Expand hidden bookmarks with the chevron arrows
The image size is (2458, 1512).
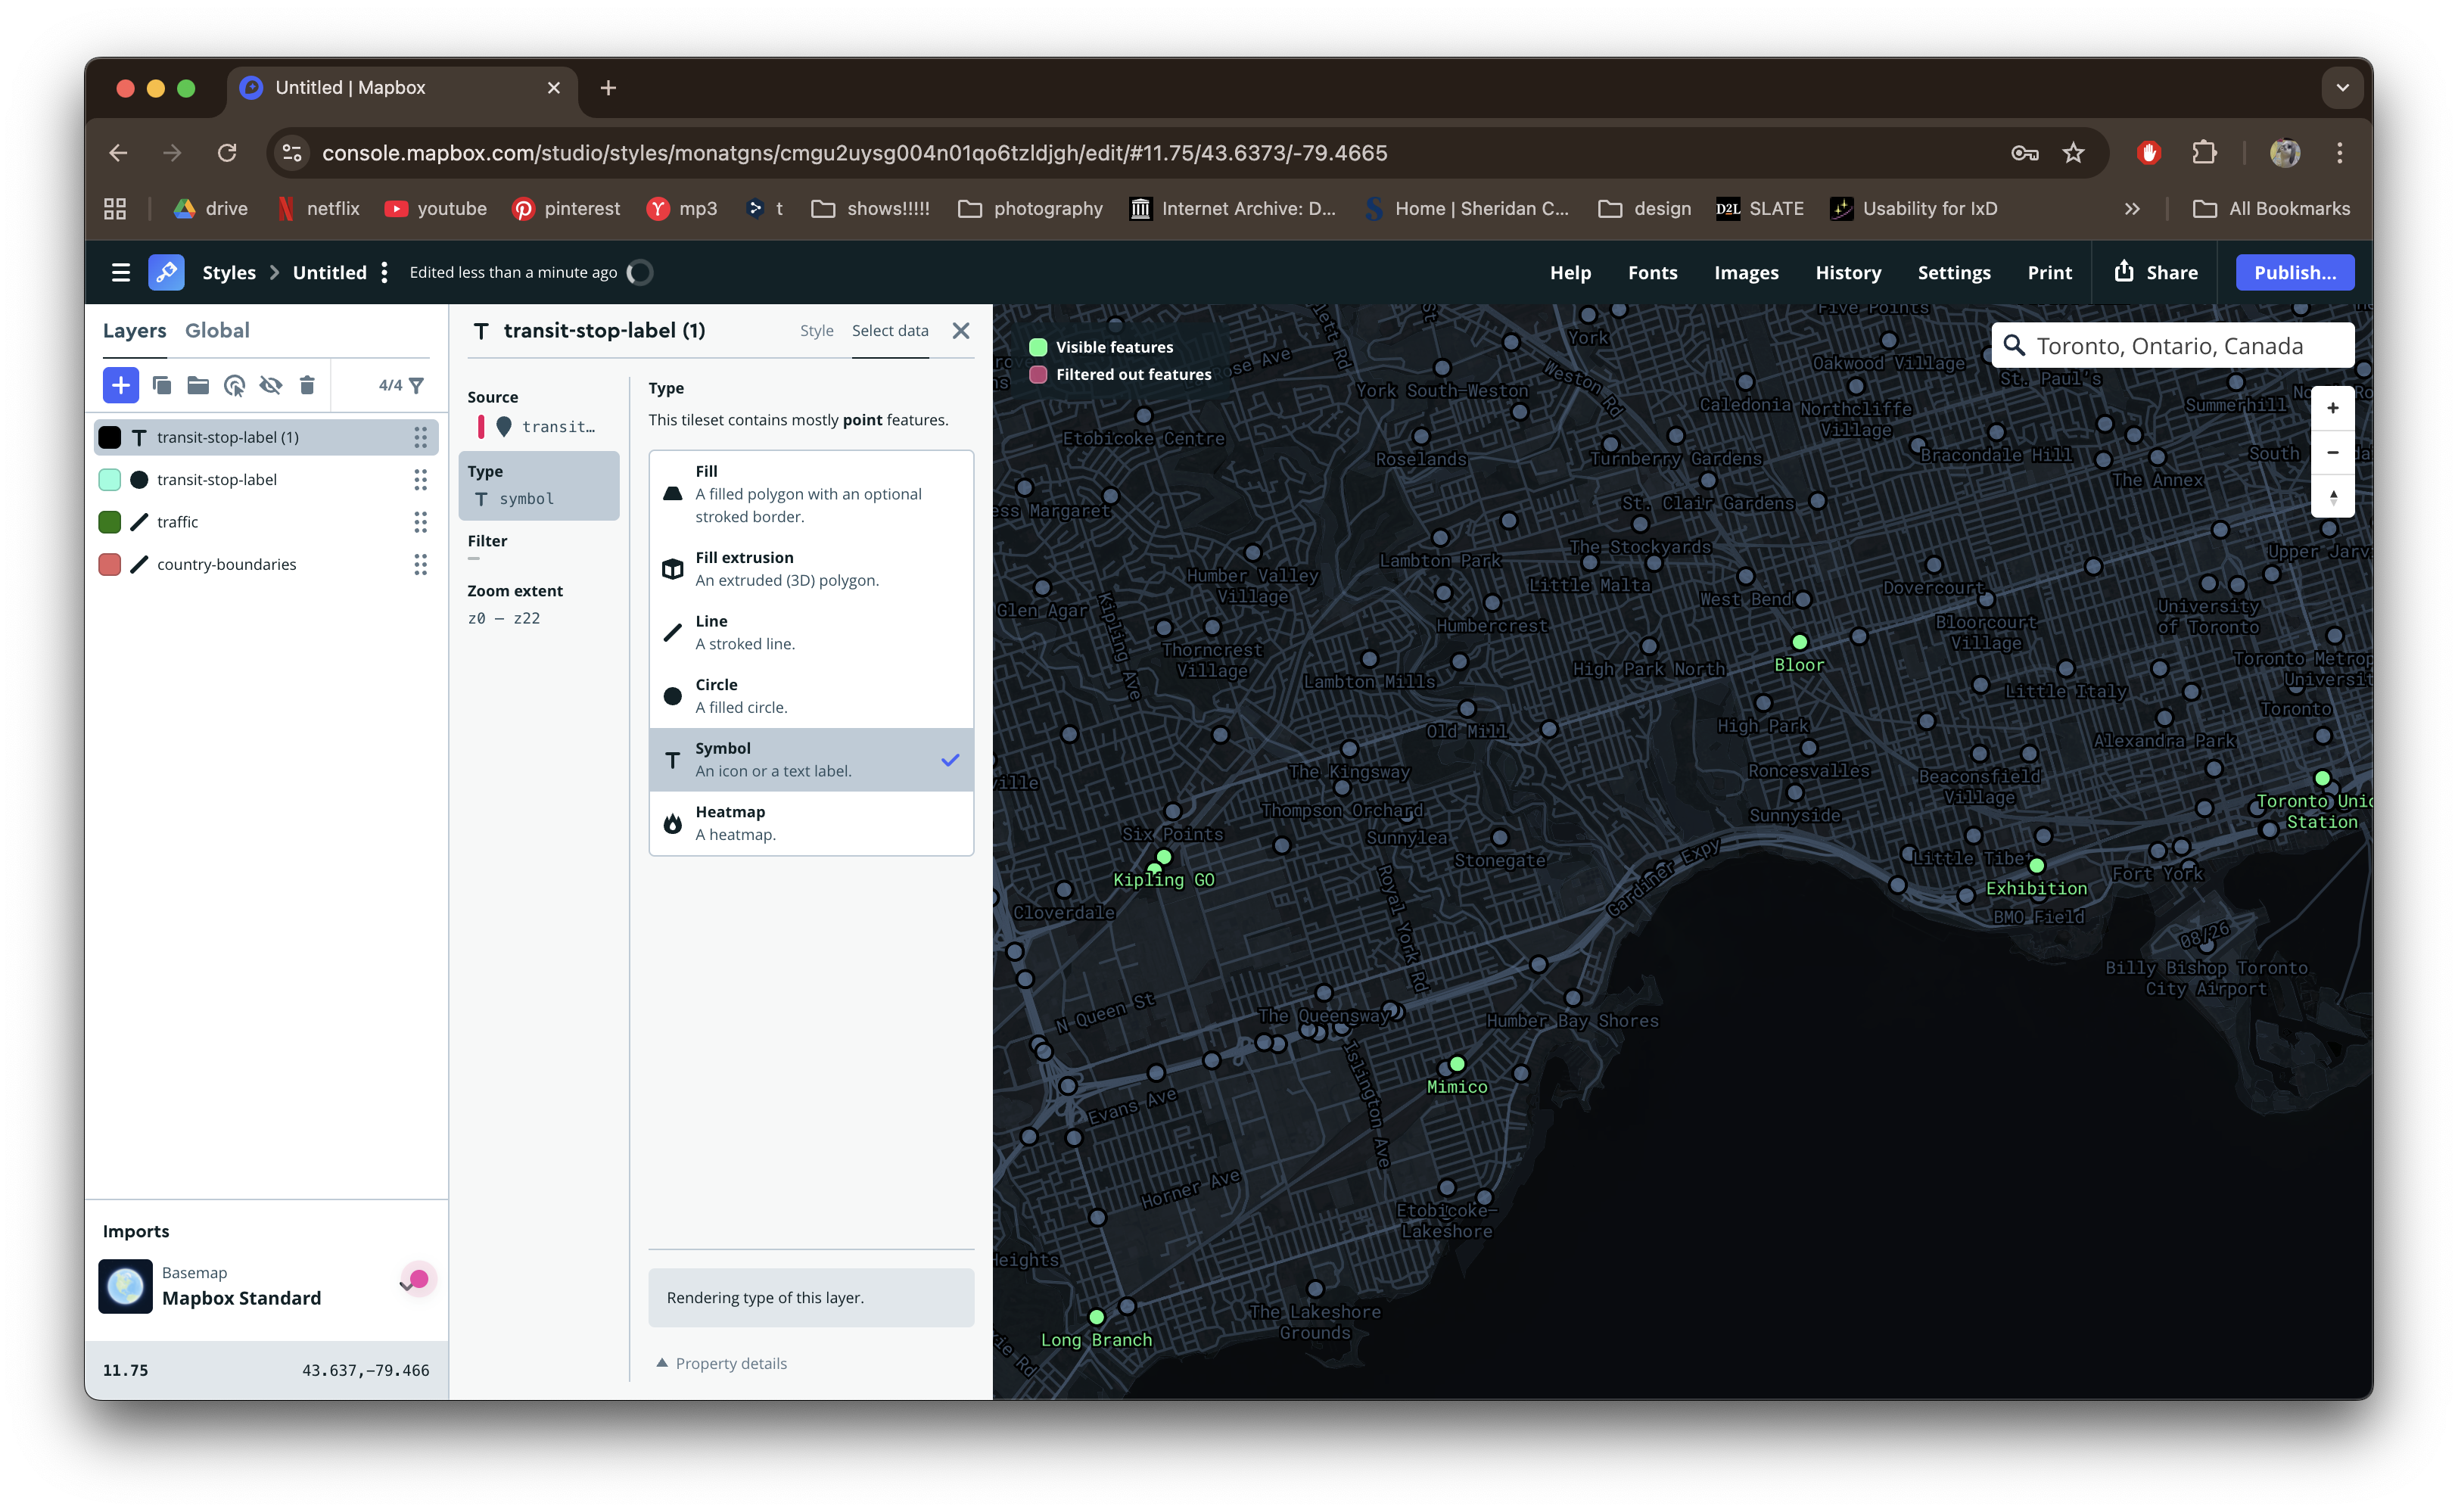(x=2132, y=208)
